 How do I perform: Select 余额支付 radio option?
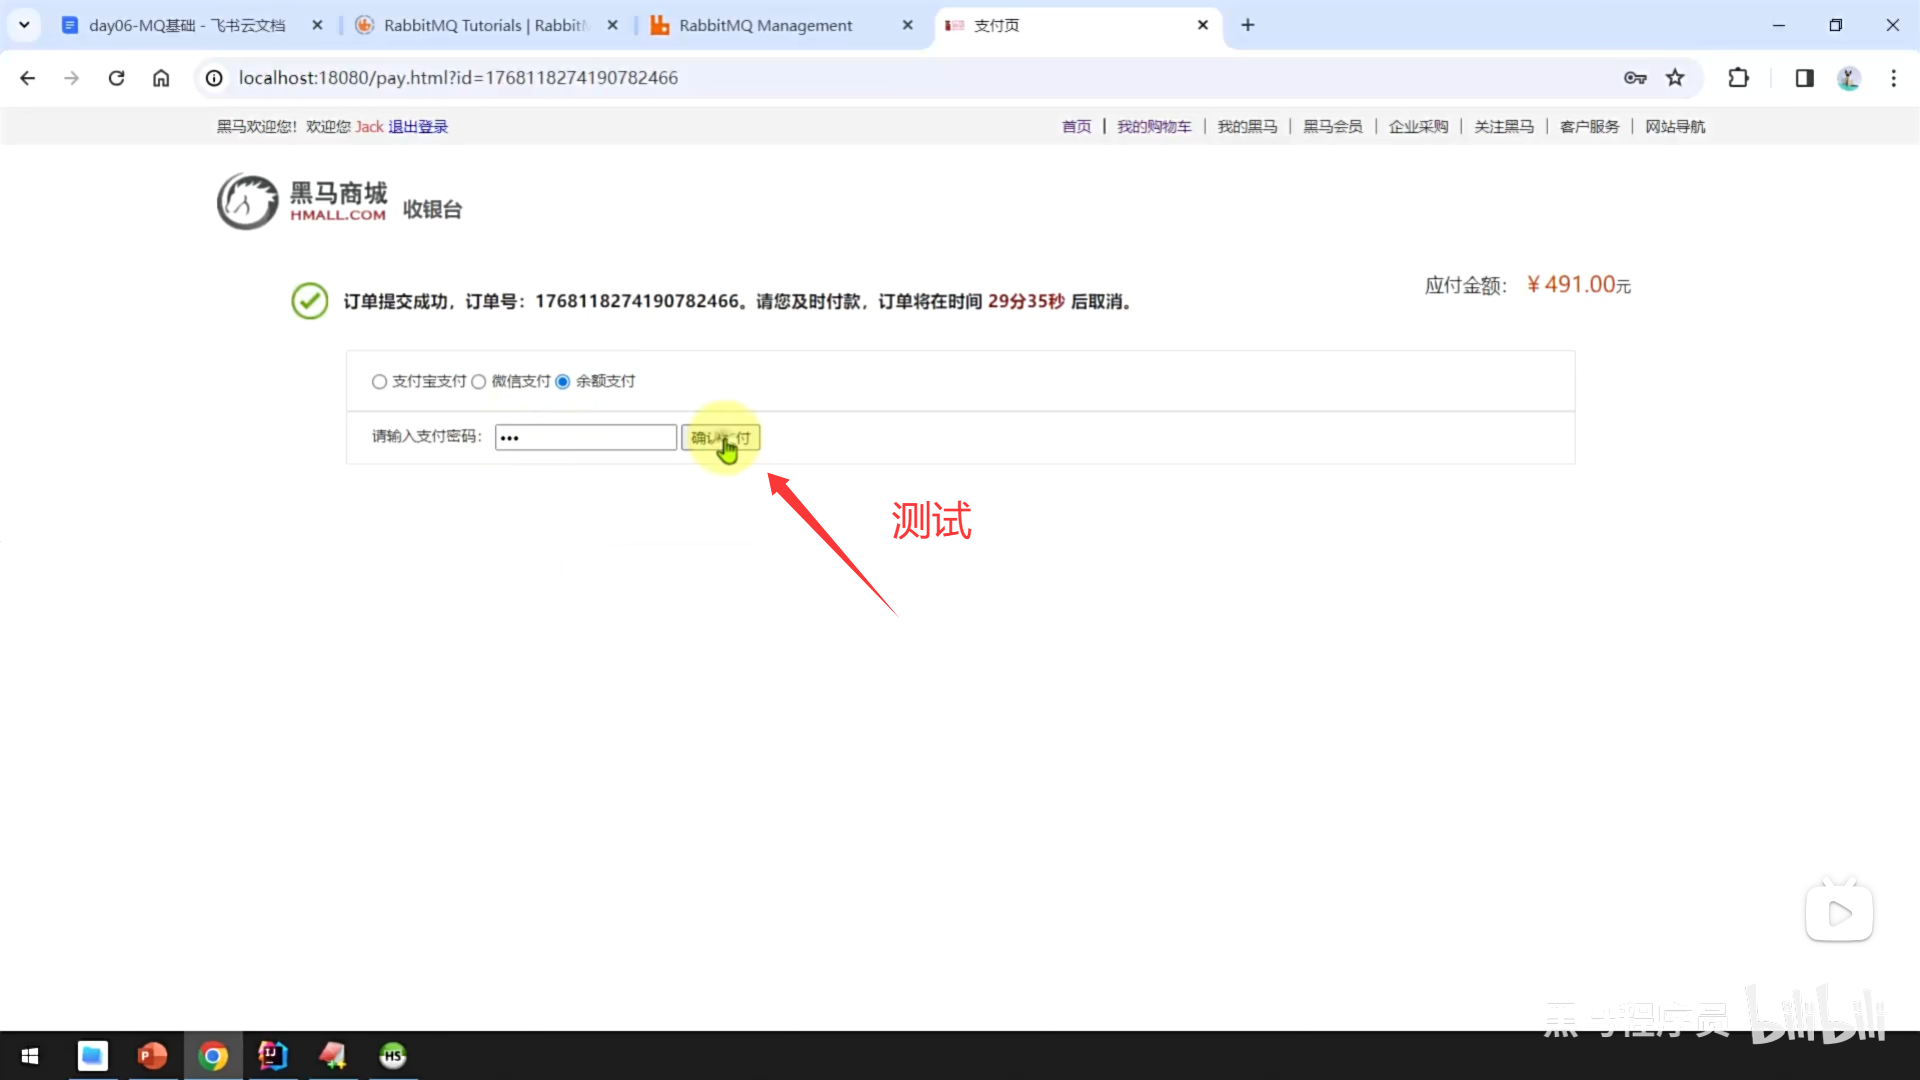(563, 382)
